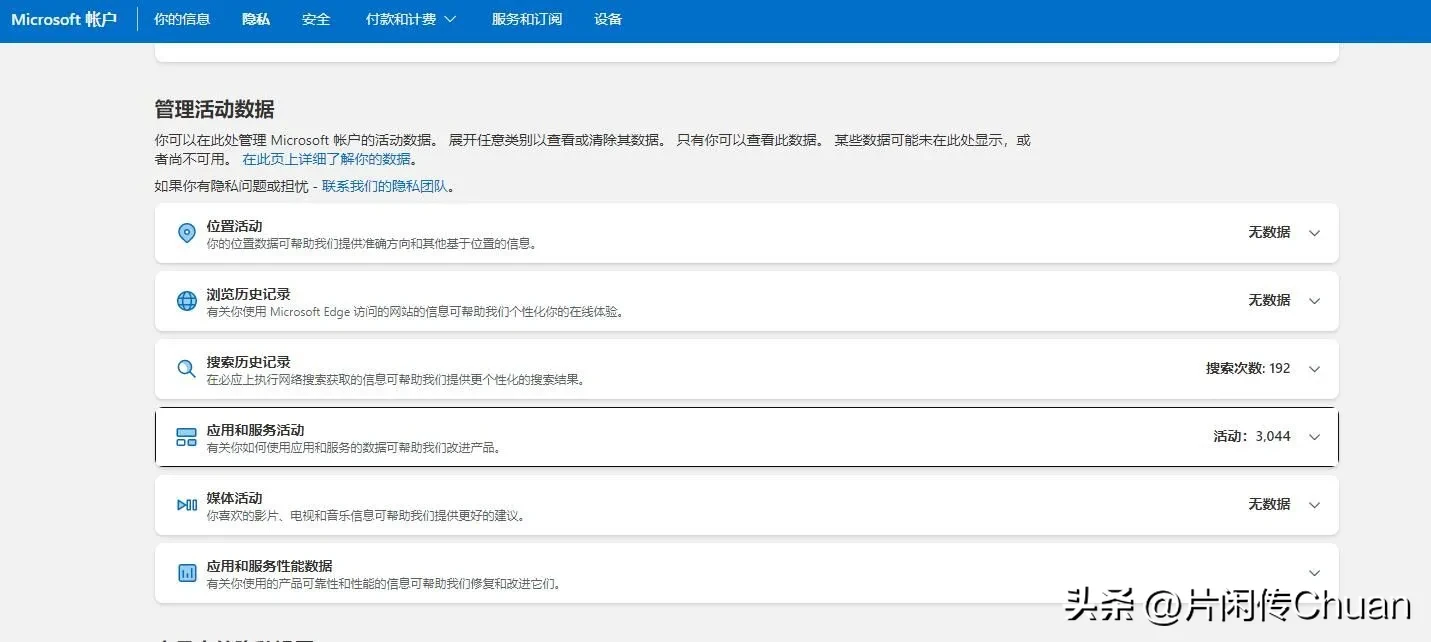Click 无数据 in the 媒体活动 row
The width and height of the screenshot is (1431, 642).
(x=1269, y=504)
